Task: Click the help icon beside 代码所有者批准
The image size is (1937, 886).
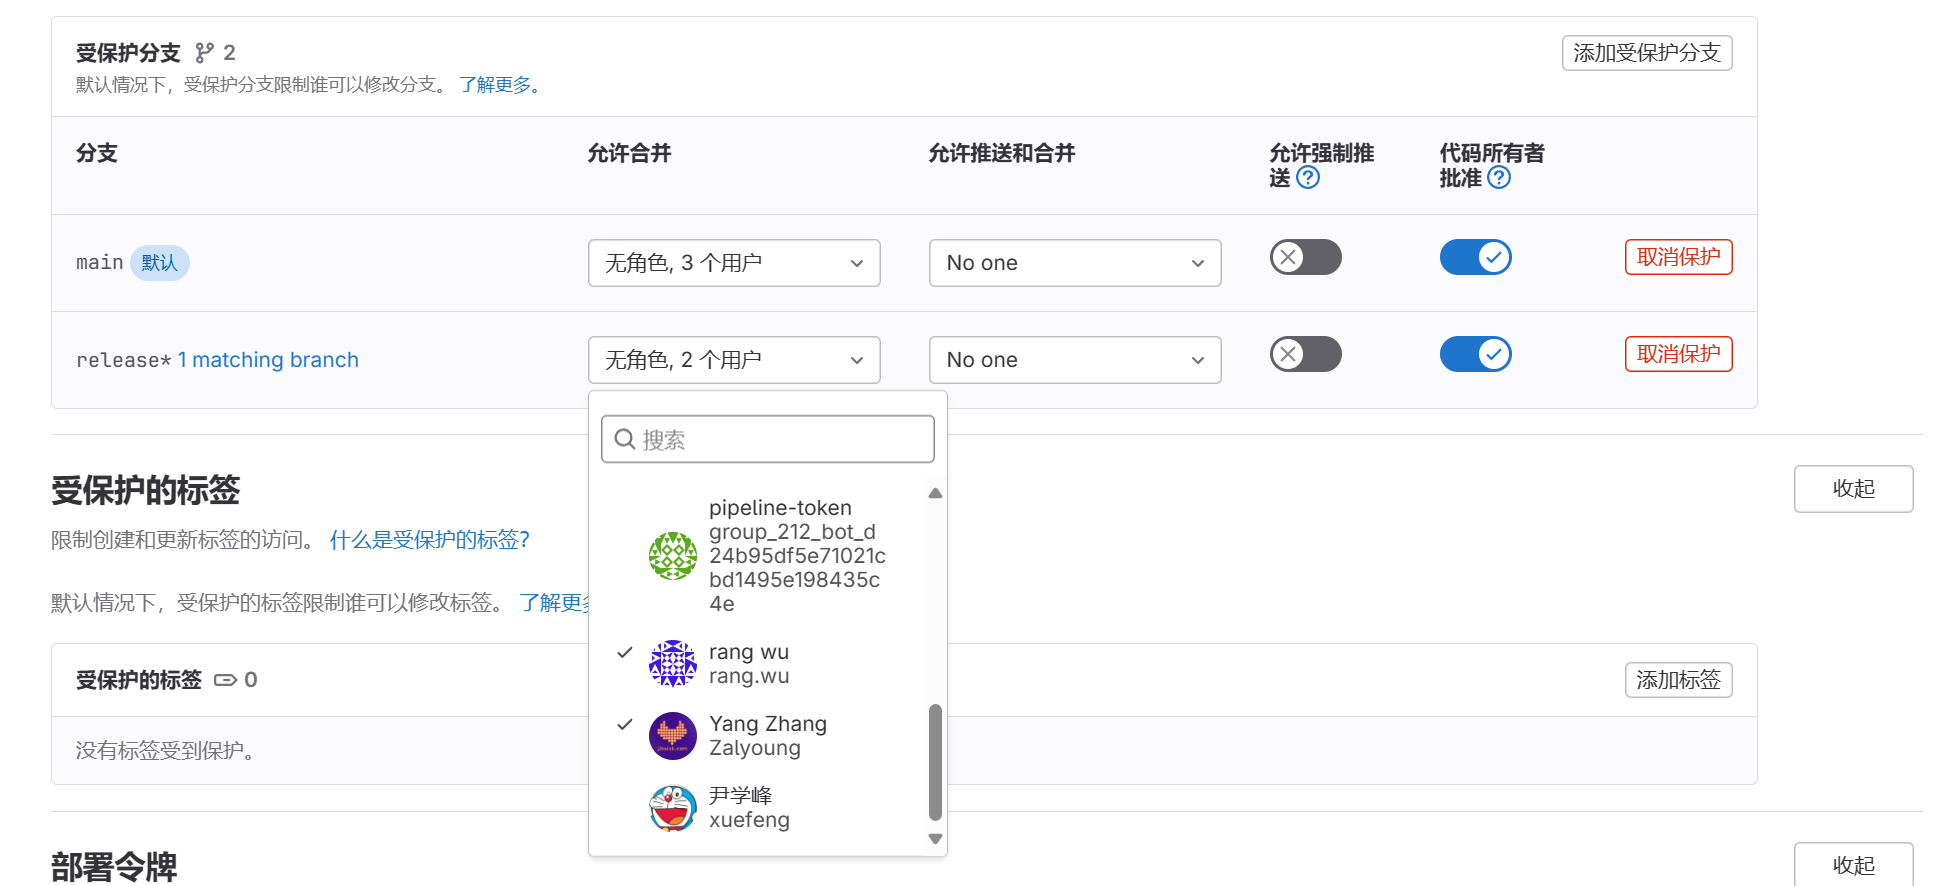Action: (1498, 178)
